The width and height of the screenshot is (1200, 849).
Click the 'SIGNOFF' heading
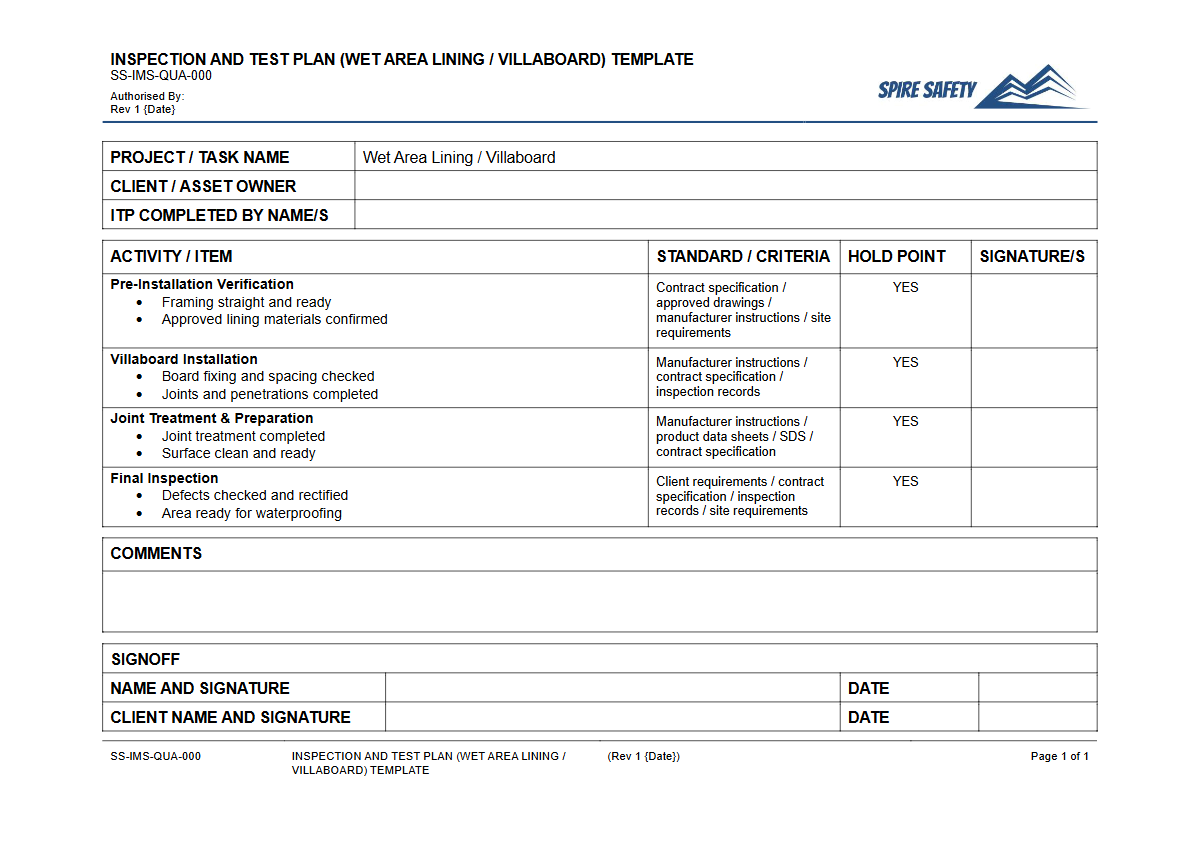[x=145, y=660]
